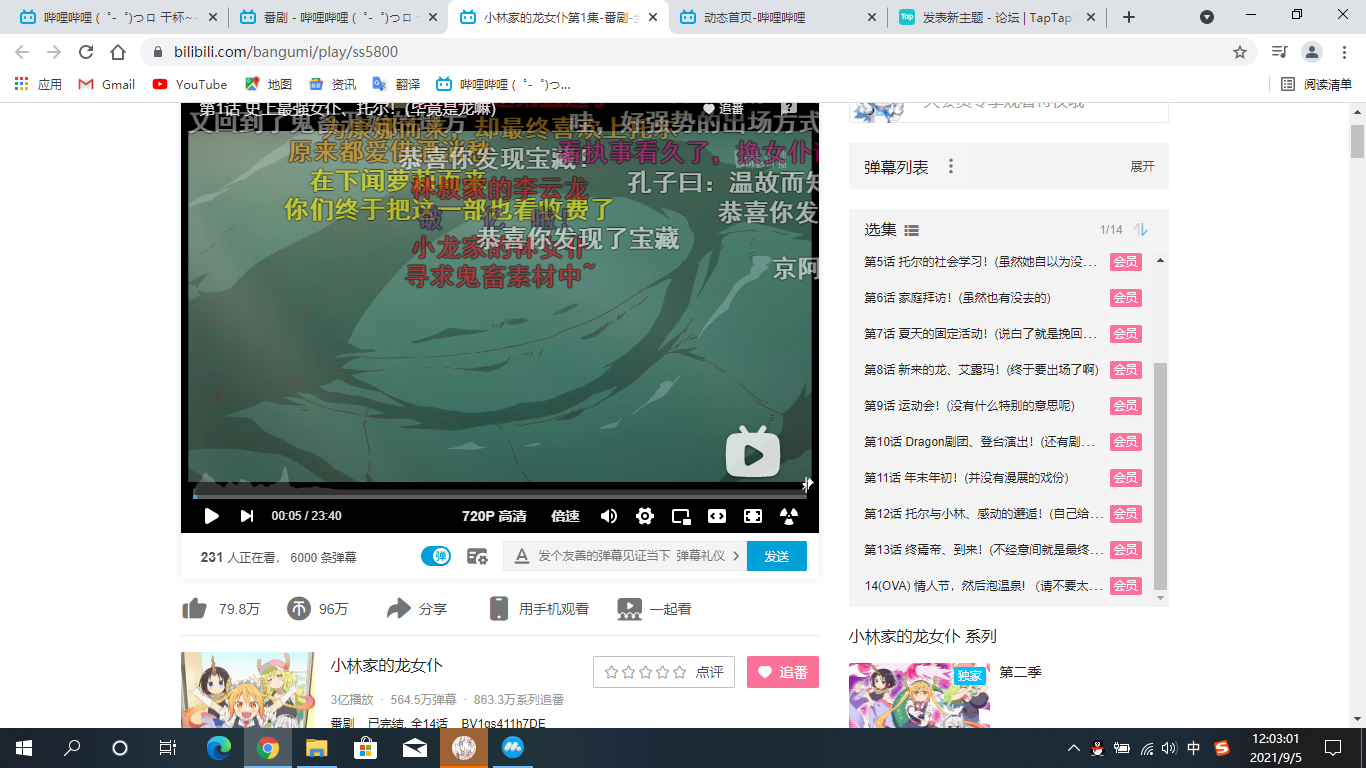The width and height of the screenshot is (1366, 768).
Task: Switch to TapTap 发表新主题 tab
Action: [996, 17]
